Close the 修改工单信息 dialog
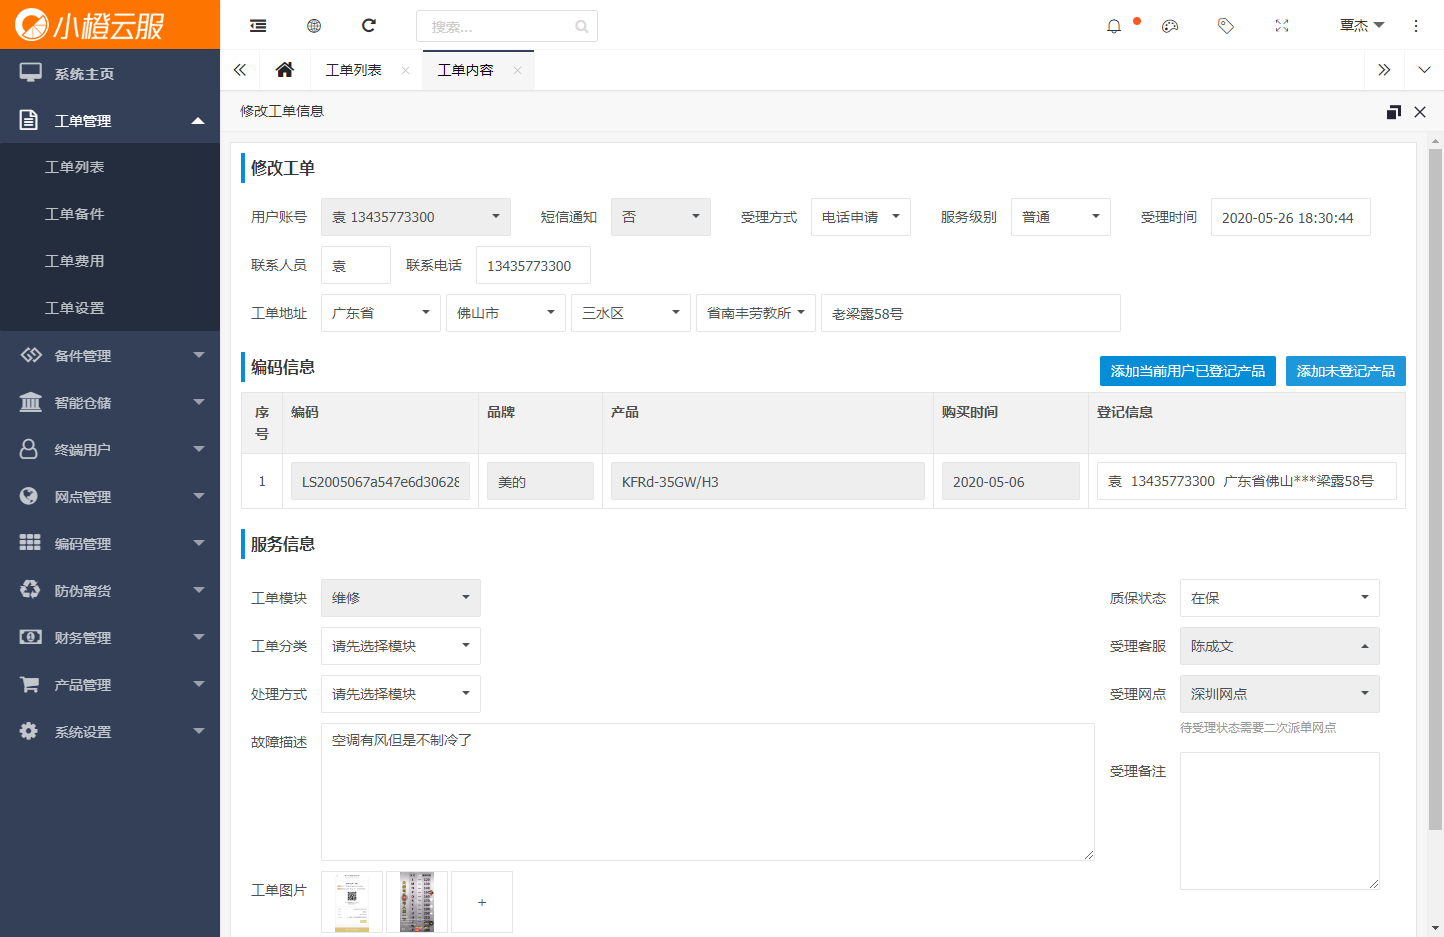 click(1420, 112)
